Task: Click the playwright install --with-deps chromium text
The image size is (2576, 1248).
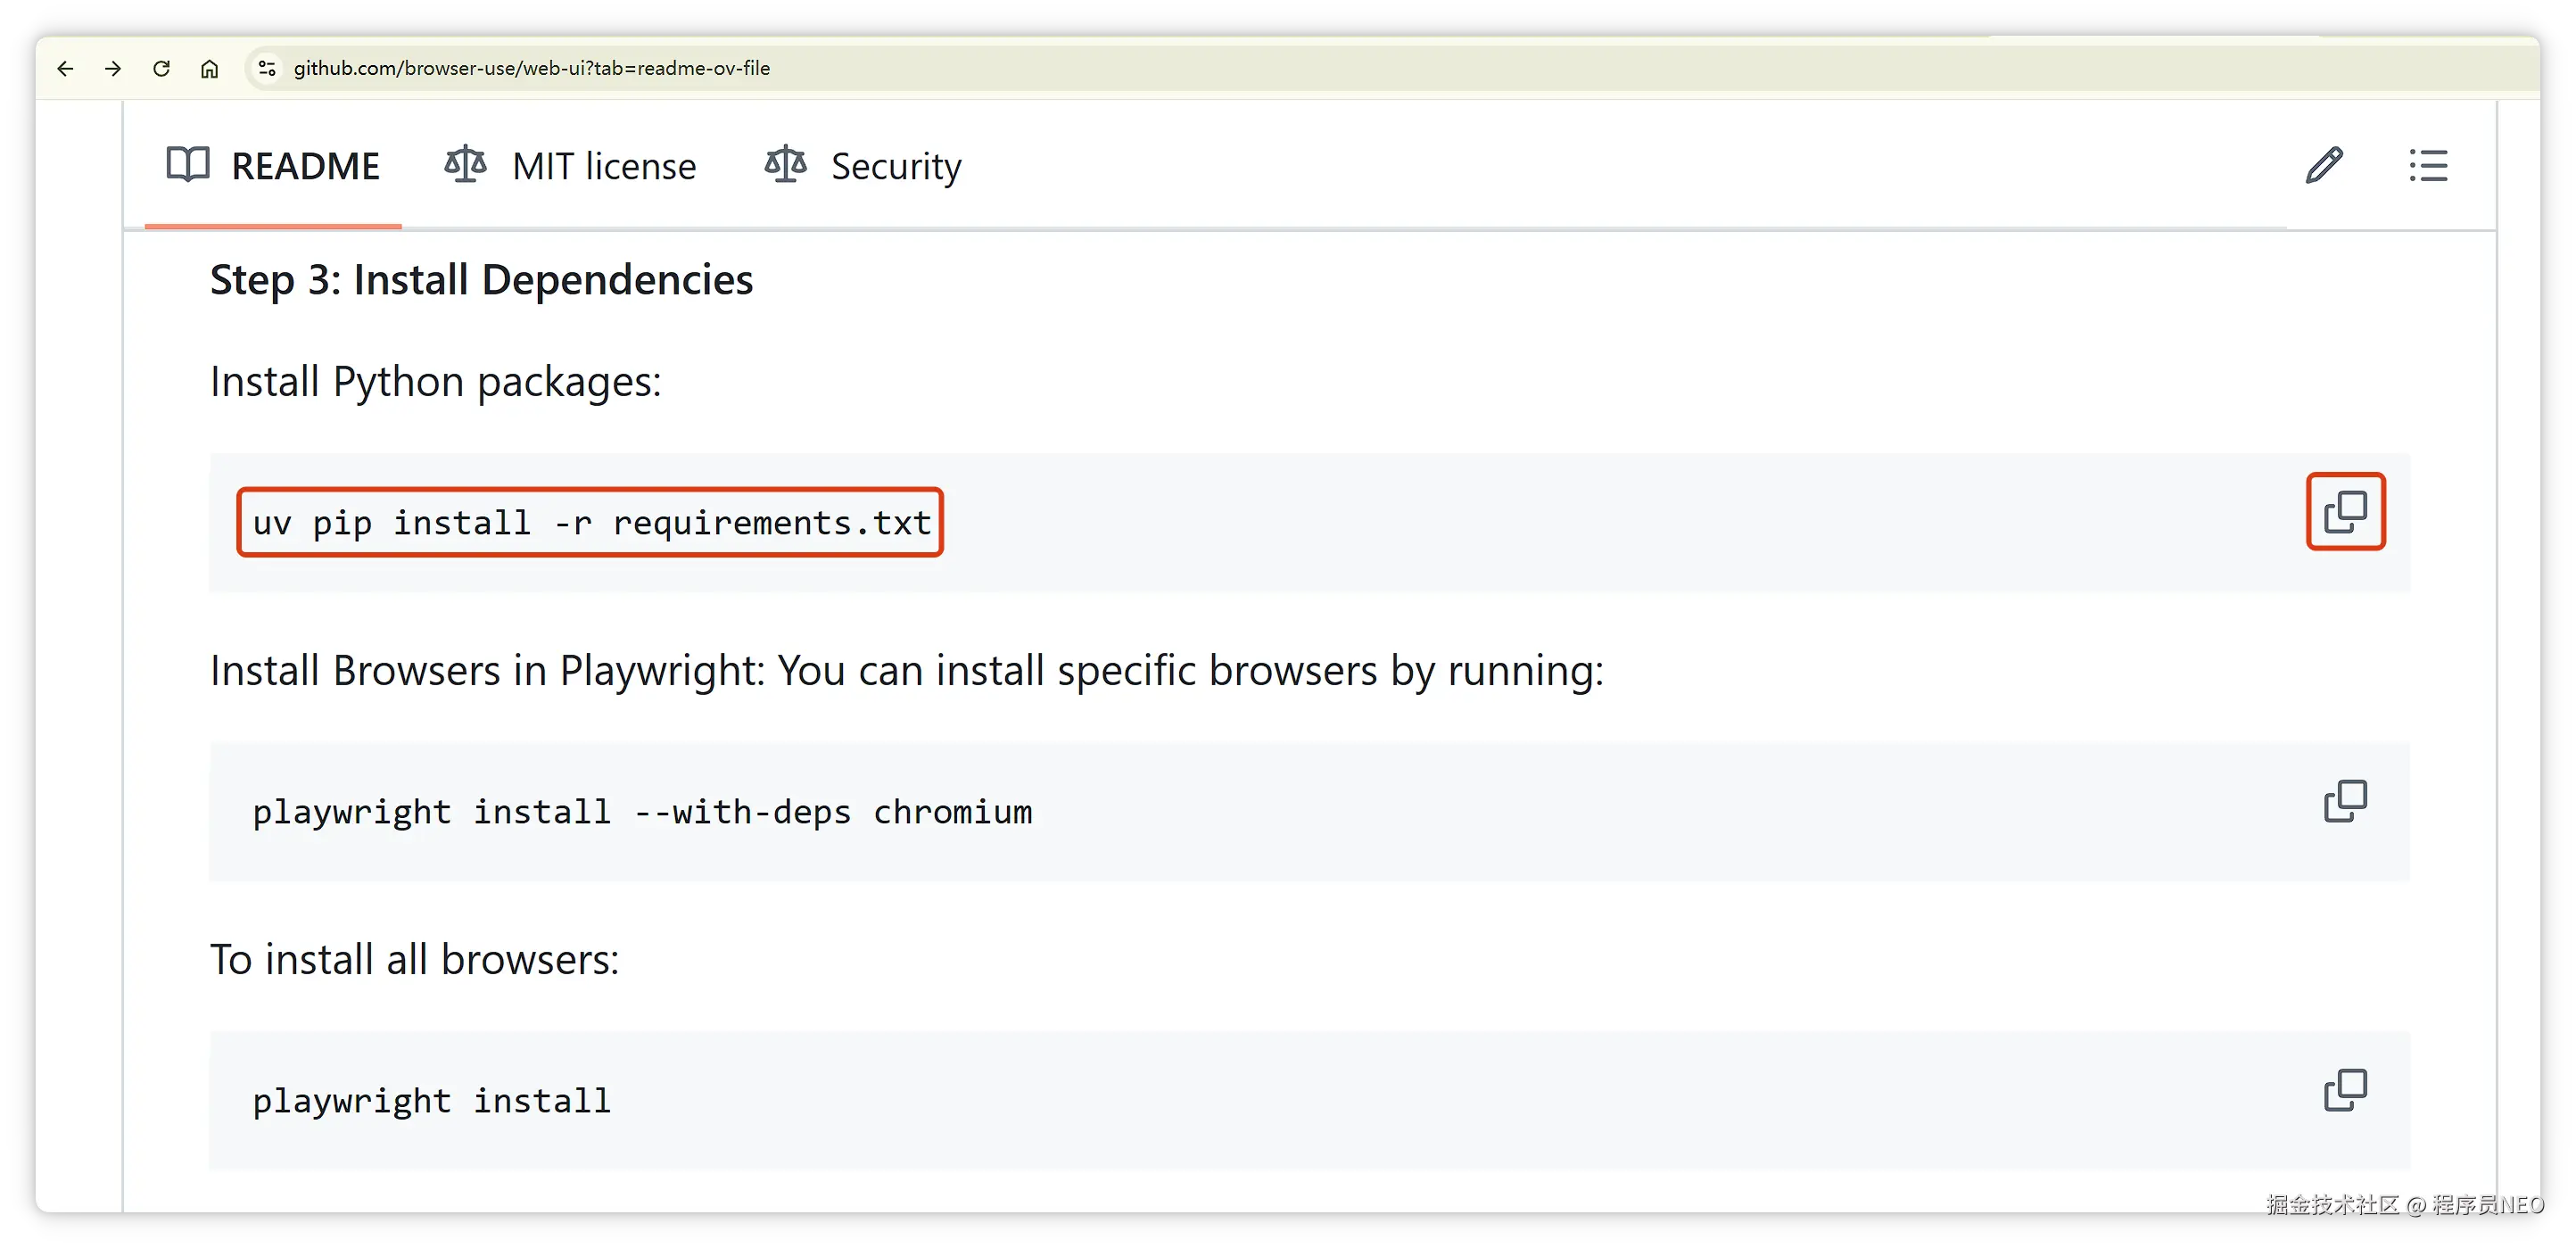Action: 642,812
